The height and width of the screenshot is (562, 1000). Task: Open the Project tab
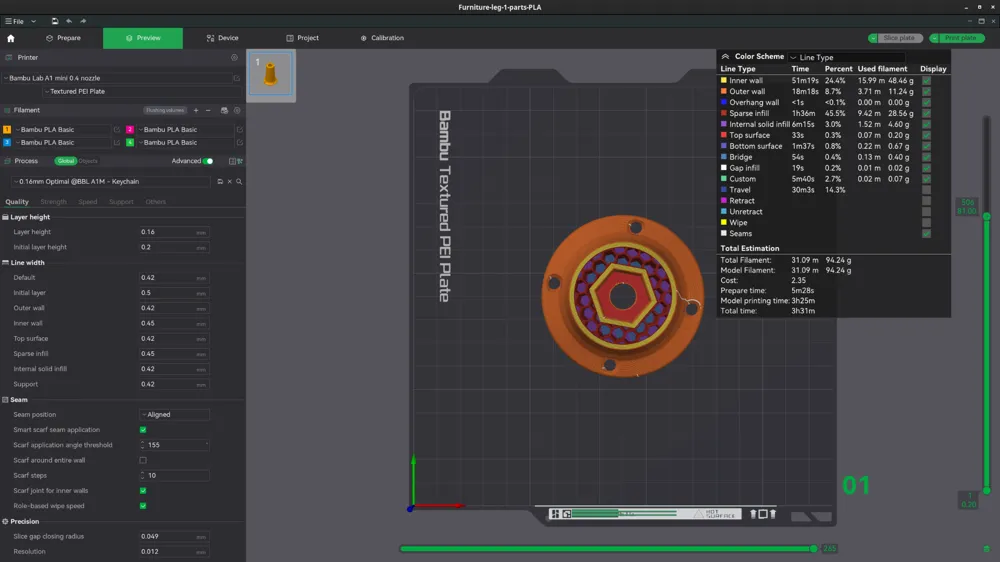coord(302,38)
